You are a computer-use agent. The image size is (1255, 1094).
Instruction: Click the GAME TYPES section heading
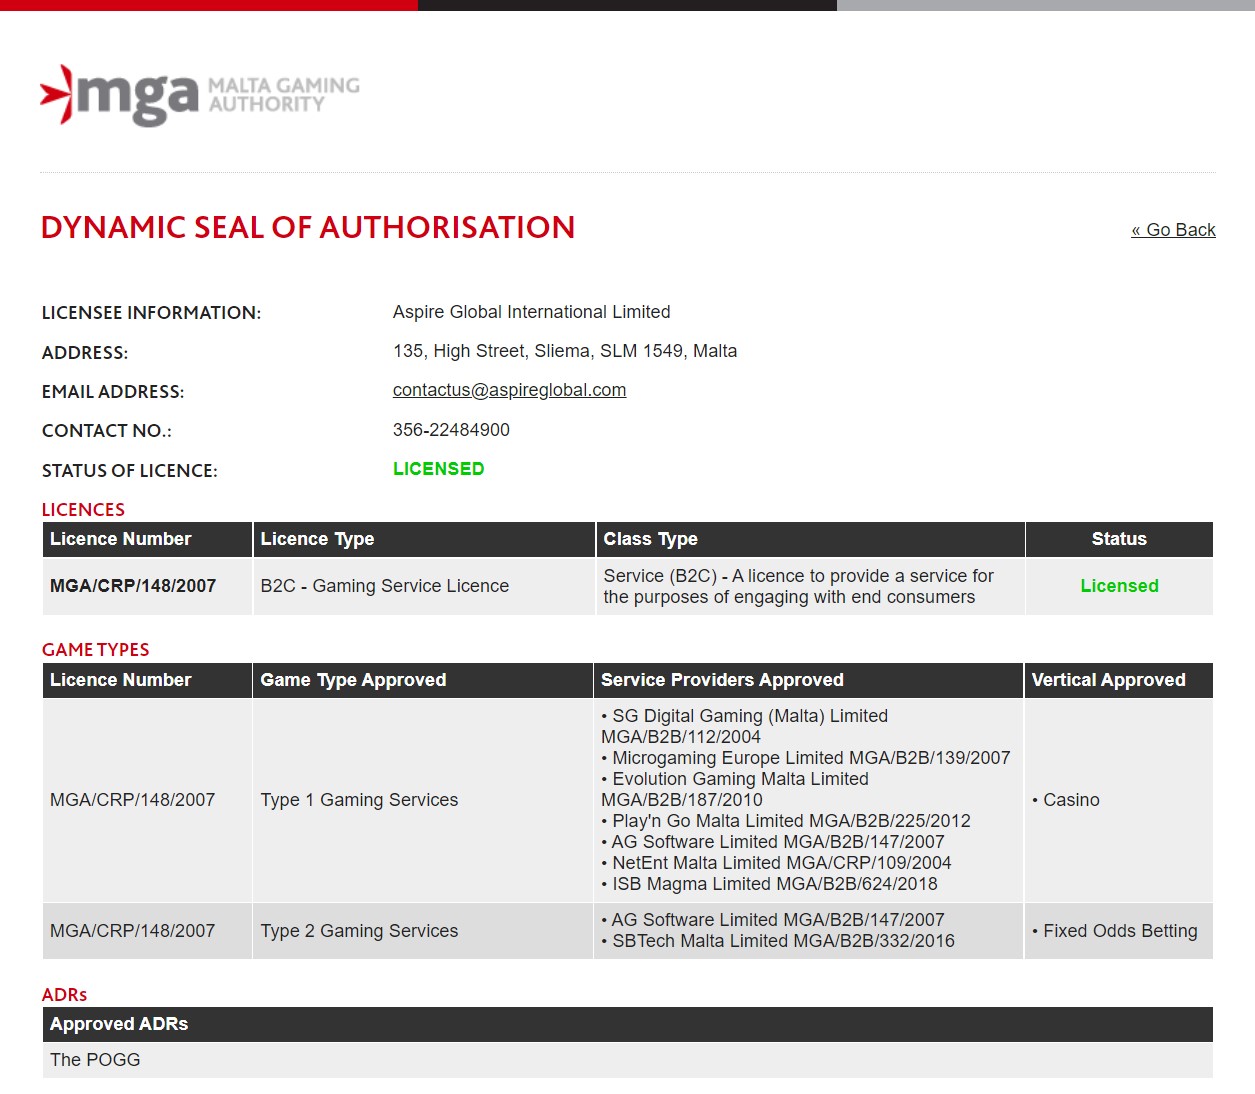point(95,650)
